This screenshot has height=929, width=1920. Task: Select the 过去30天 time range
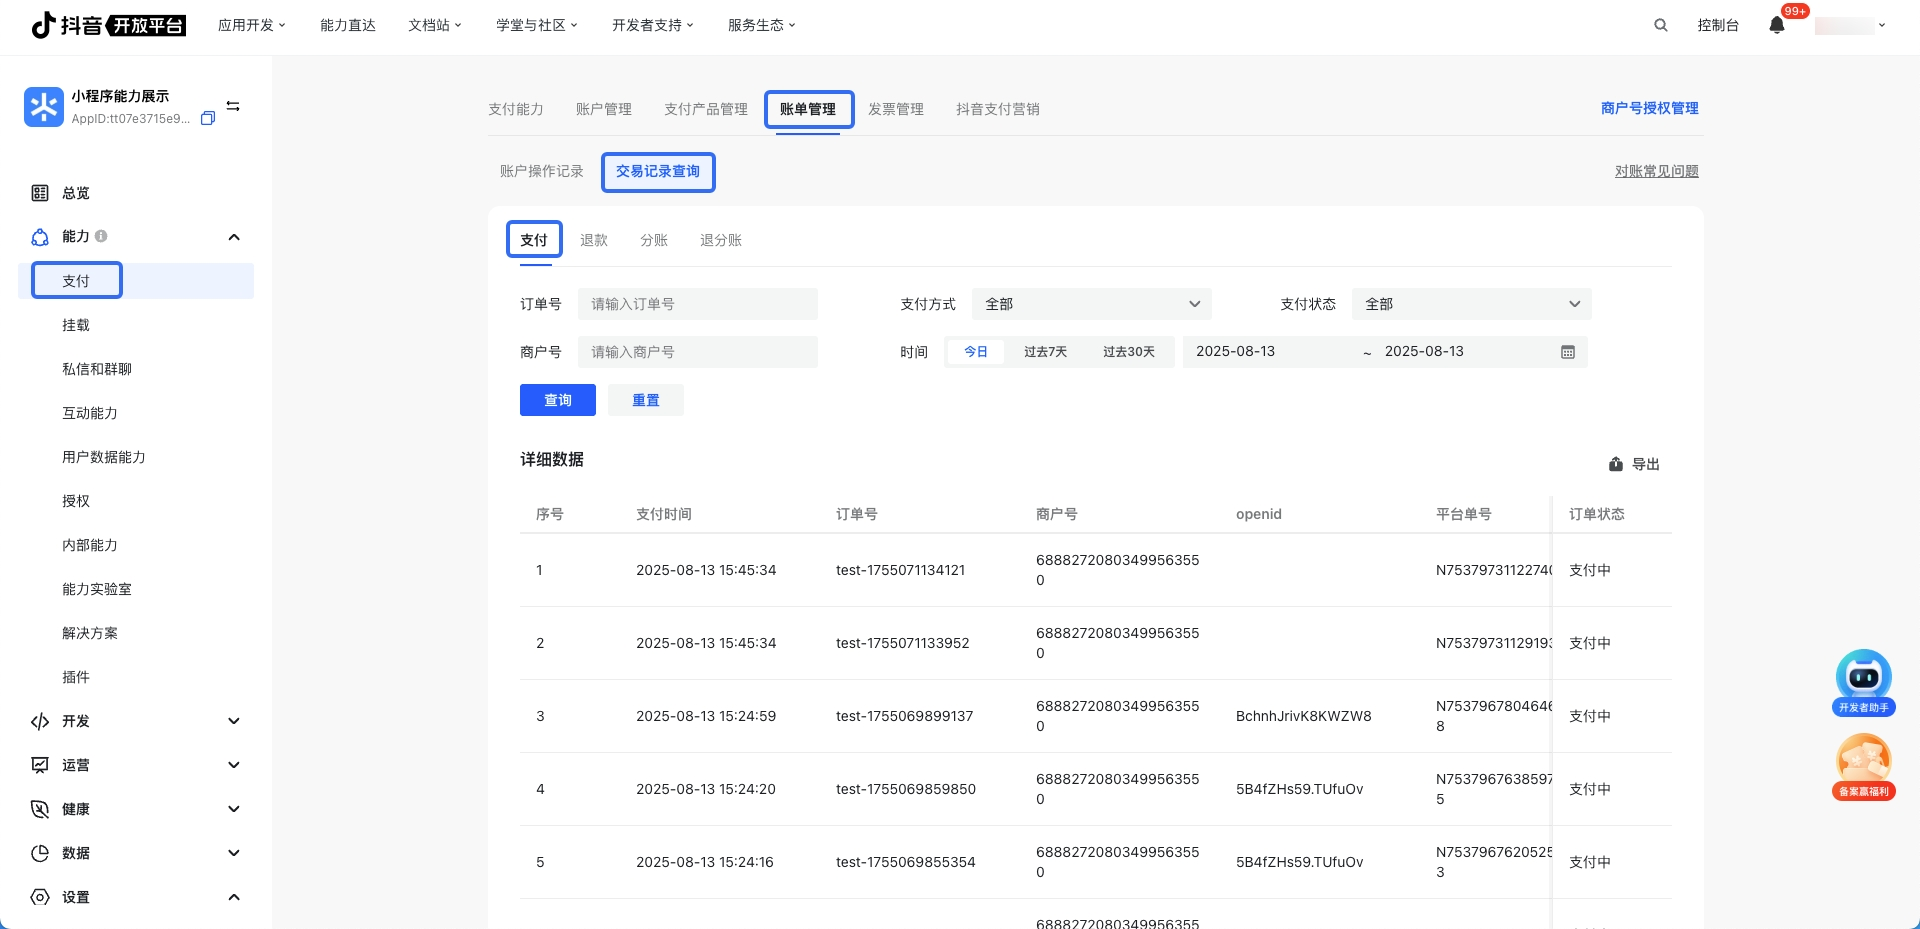[x=1128, y=352]
